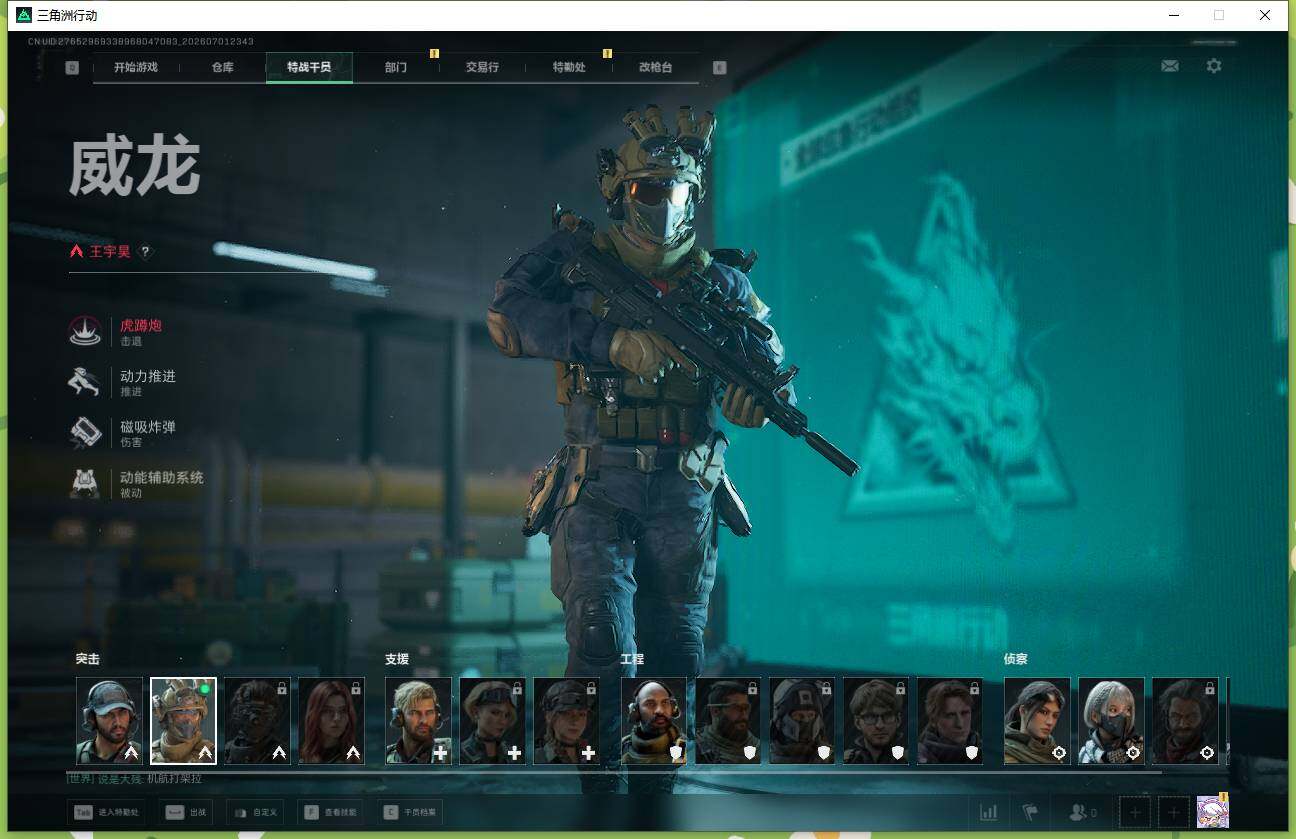Click the second empty squad slot plus

1173,812
